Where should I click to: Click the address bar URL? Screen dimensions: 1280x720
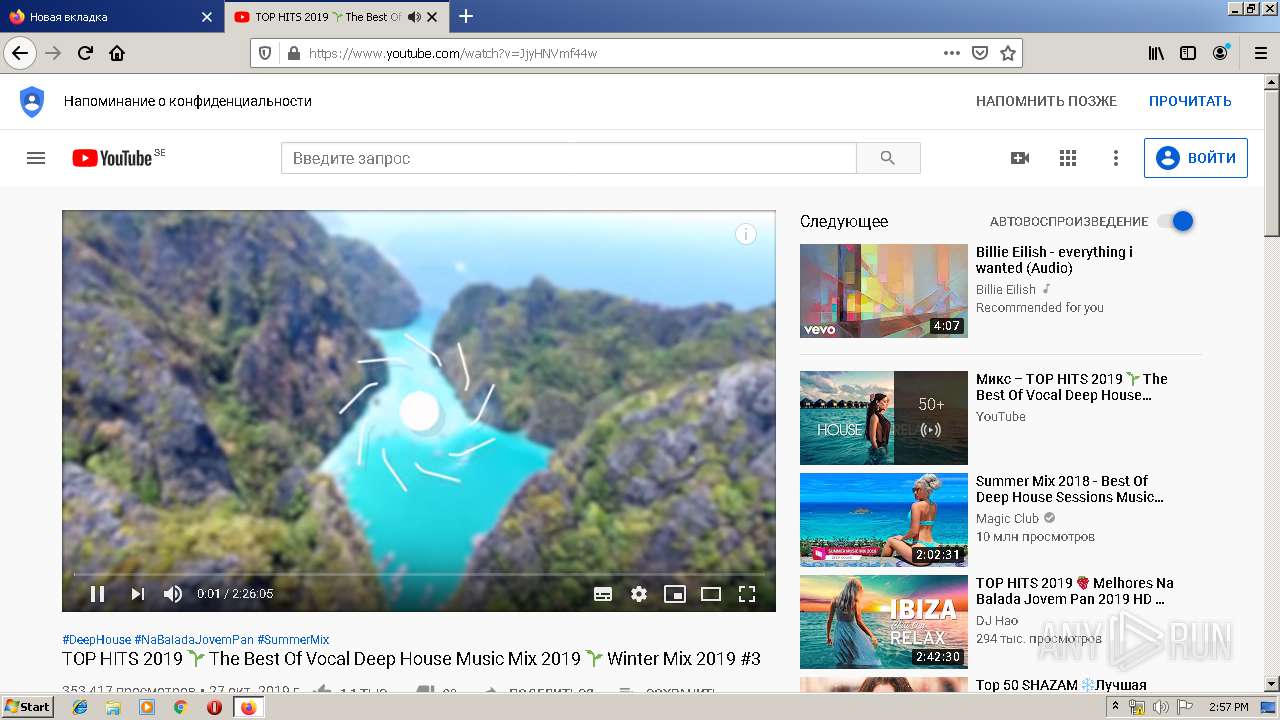click(452, 53)
